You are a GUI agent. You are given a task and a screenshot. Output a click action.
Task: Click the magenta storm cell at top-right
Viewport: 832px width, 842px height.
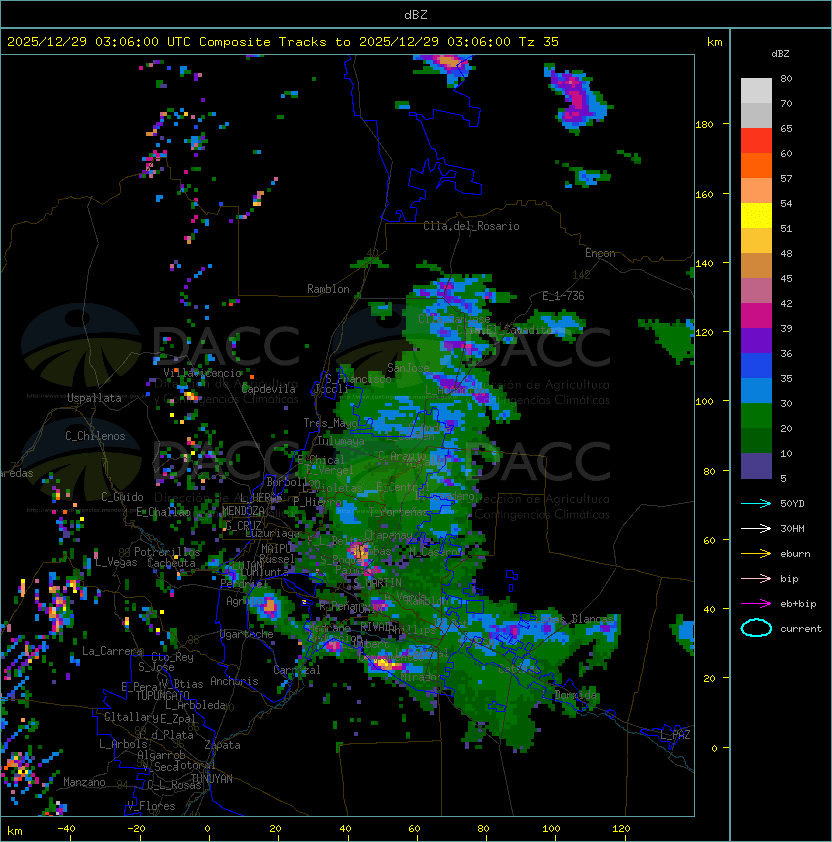(576, 99)
